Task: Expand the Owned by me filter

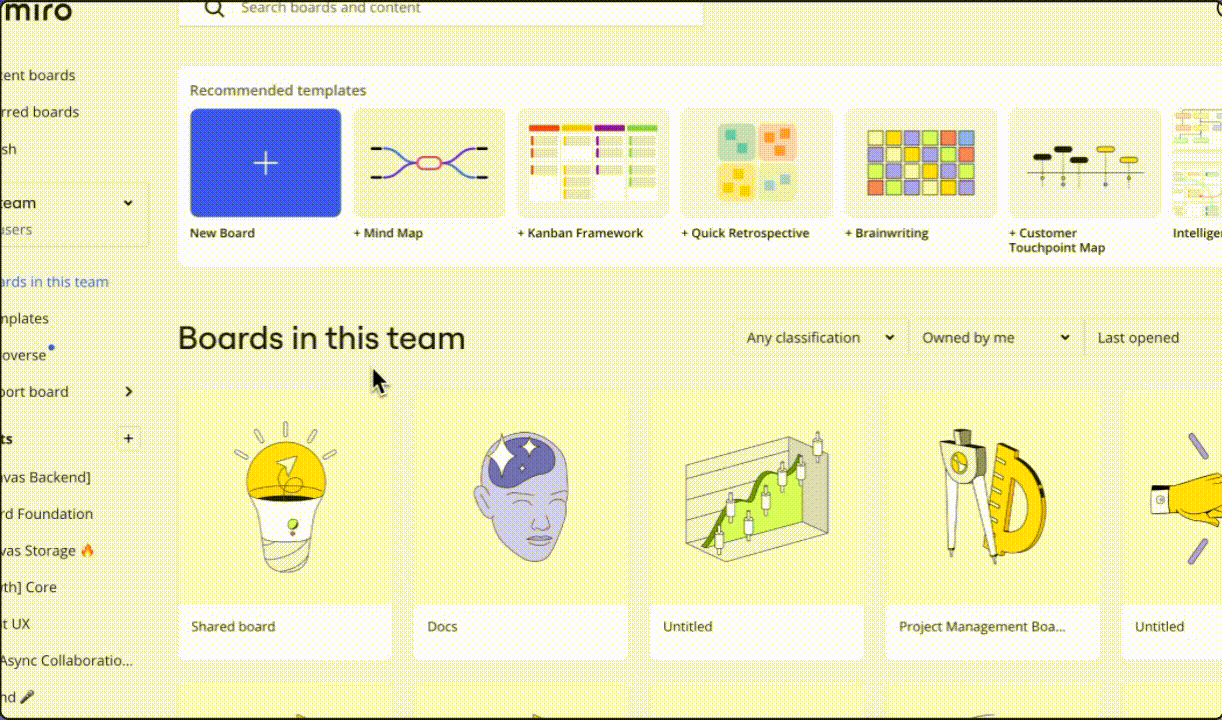Action: (995, 338)
